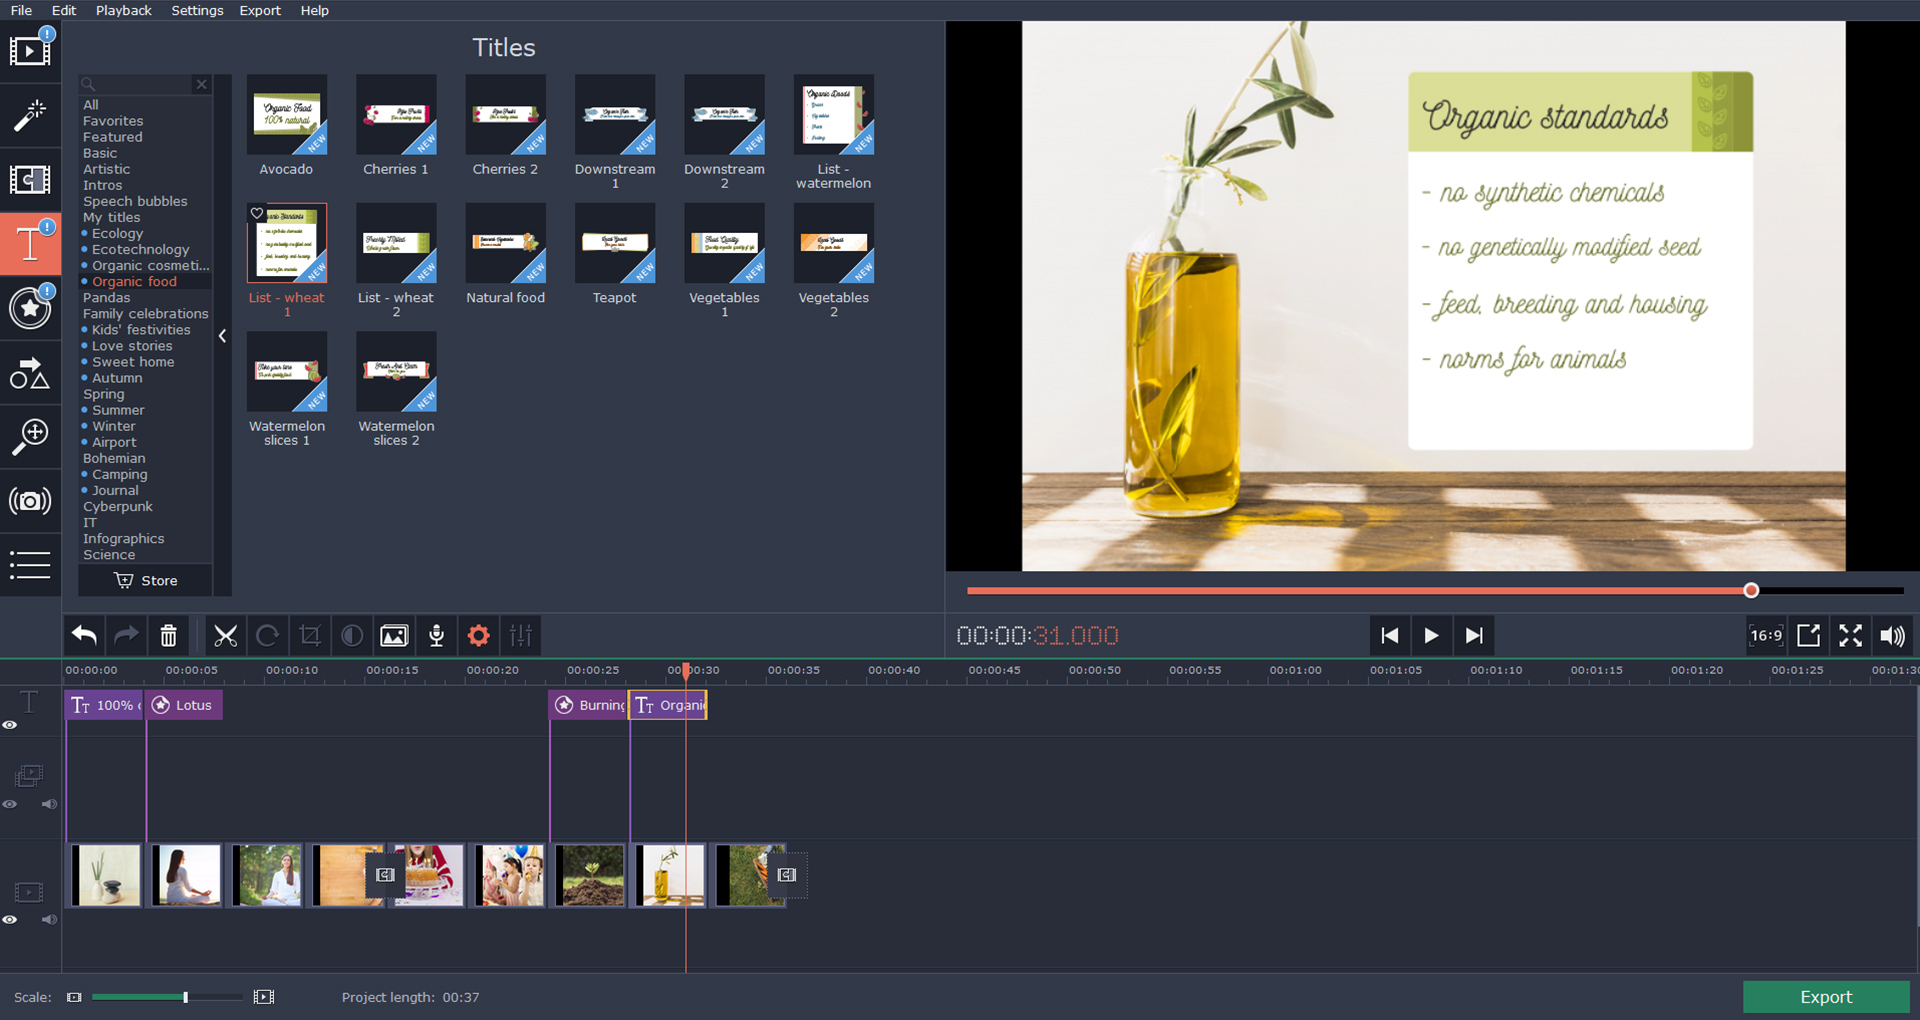Viewport: 1920px width, 1020px height.
Task: Select the Split tool (scissors)
Action: 226,635
